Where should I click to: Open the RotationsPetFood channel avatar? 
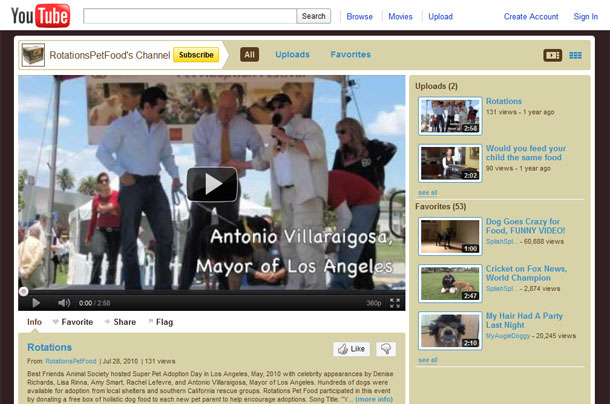tap(33, 55)
